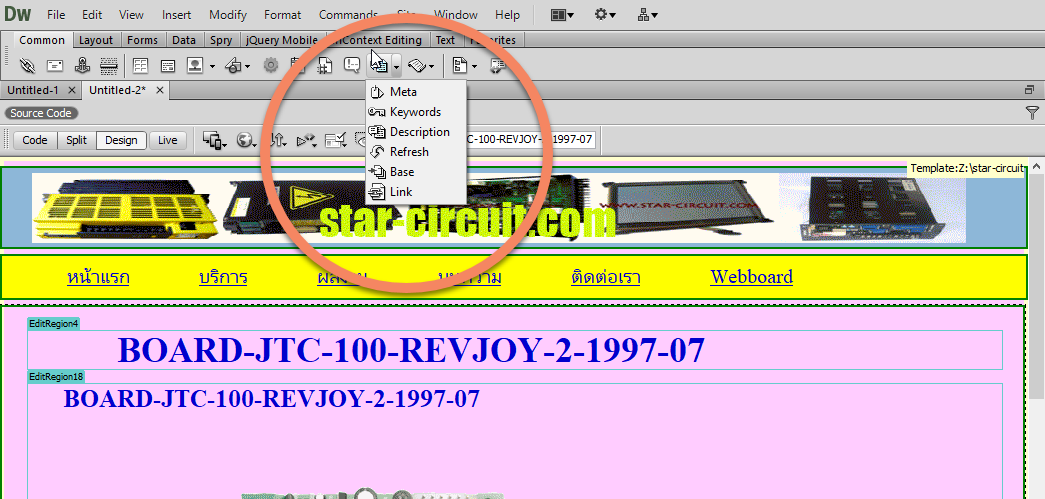1045x499 pixels.
Task: Switch to Code view
Action: tap(35, 140)
